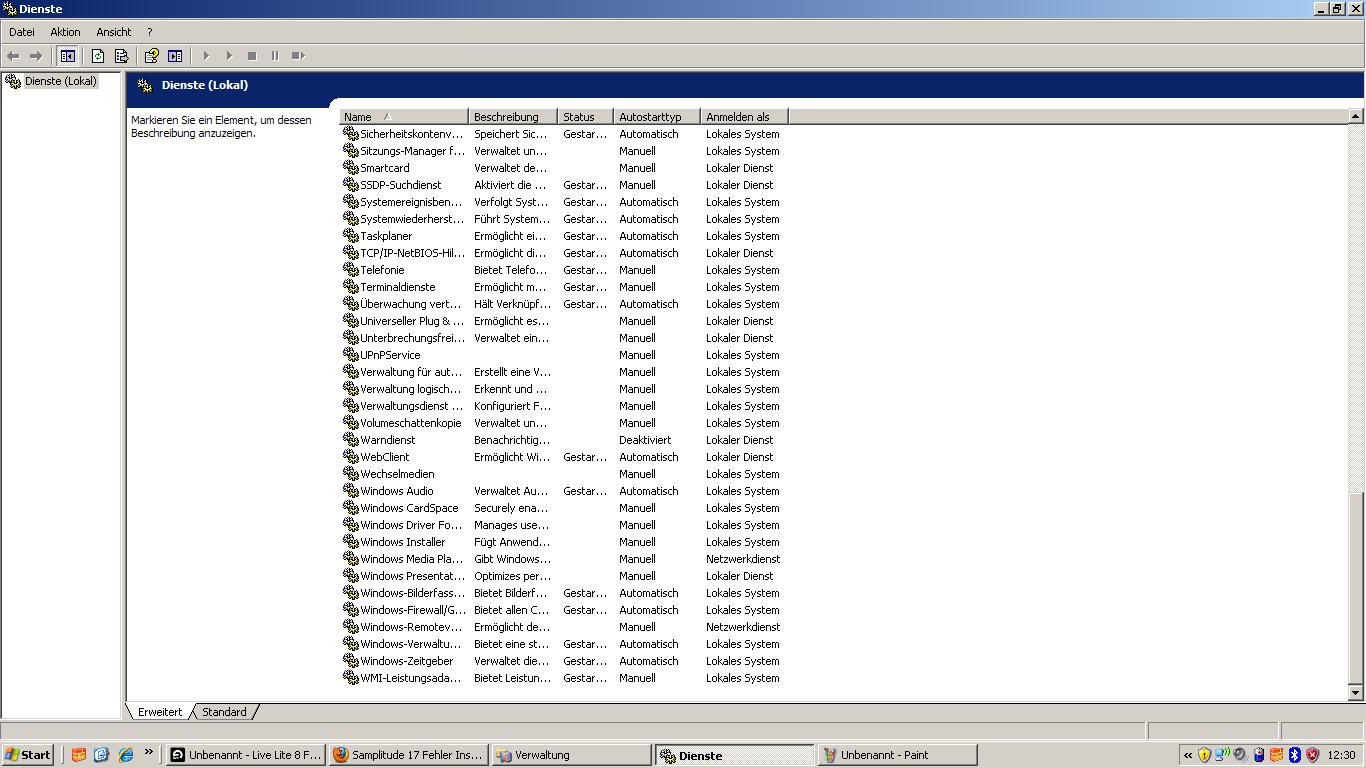1366x768 pixels.
Task: Click Deaktiviert in Warndienst row
Action: (x=645, y=439)
